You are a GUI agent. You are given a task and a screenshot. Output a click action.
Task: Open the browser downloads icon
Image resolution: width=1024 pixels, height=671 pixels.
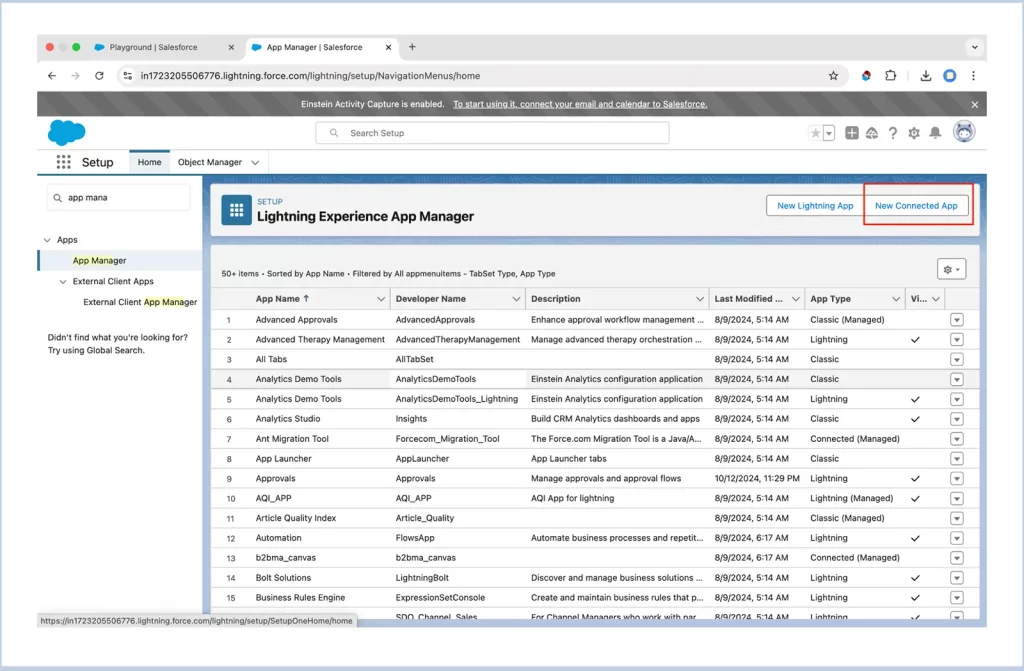coord(925,76)
